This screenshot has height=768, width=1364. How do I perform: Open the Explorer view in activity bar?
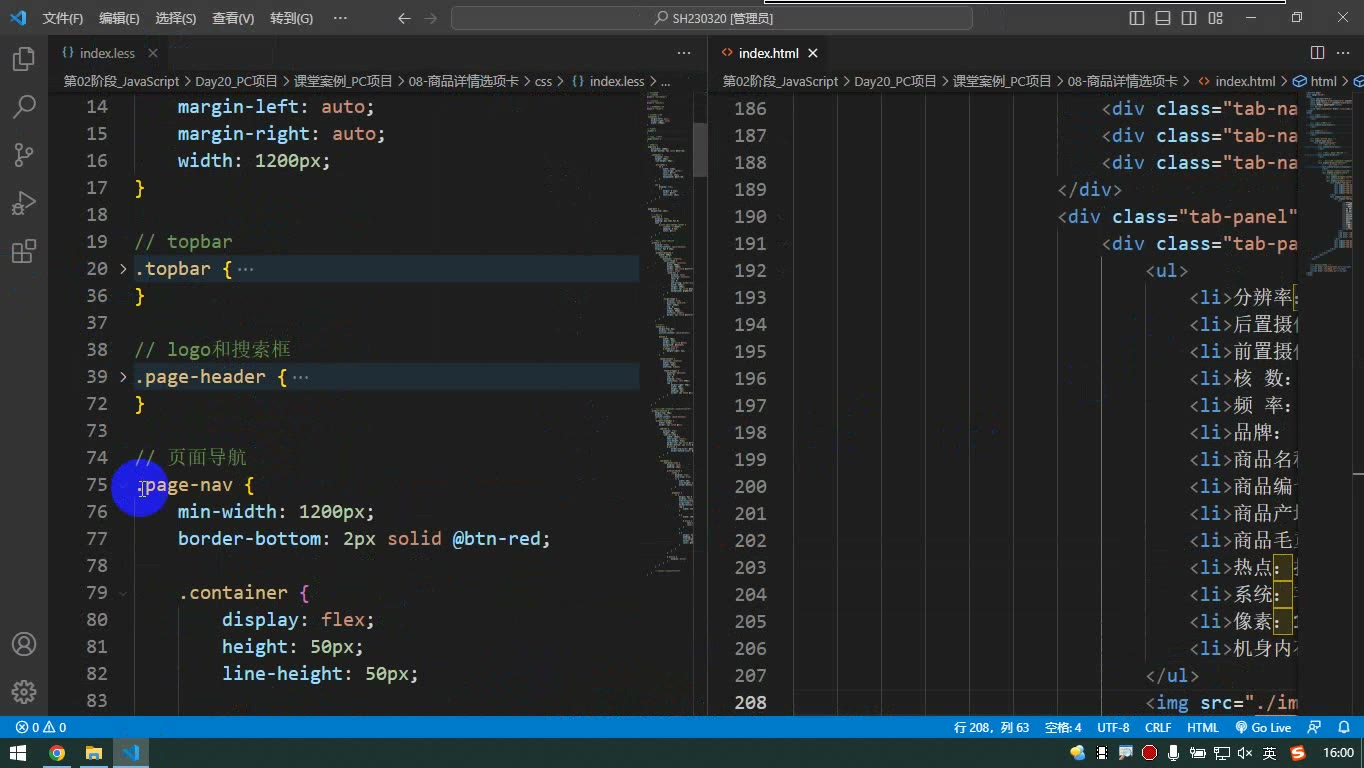(24, 59)
